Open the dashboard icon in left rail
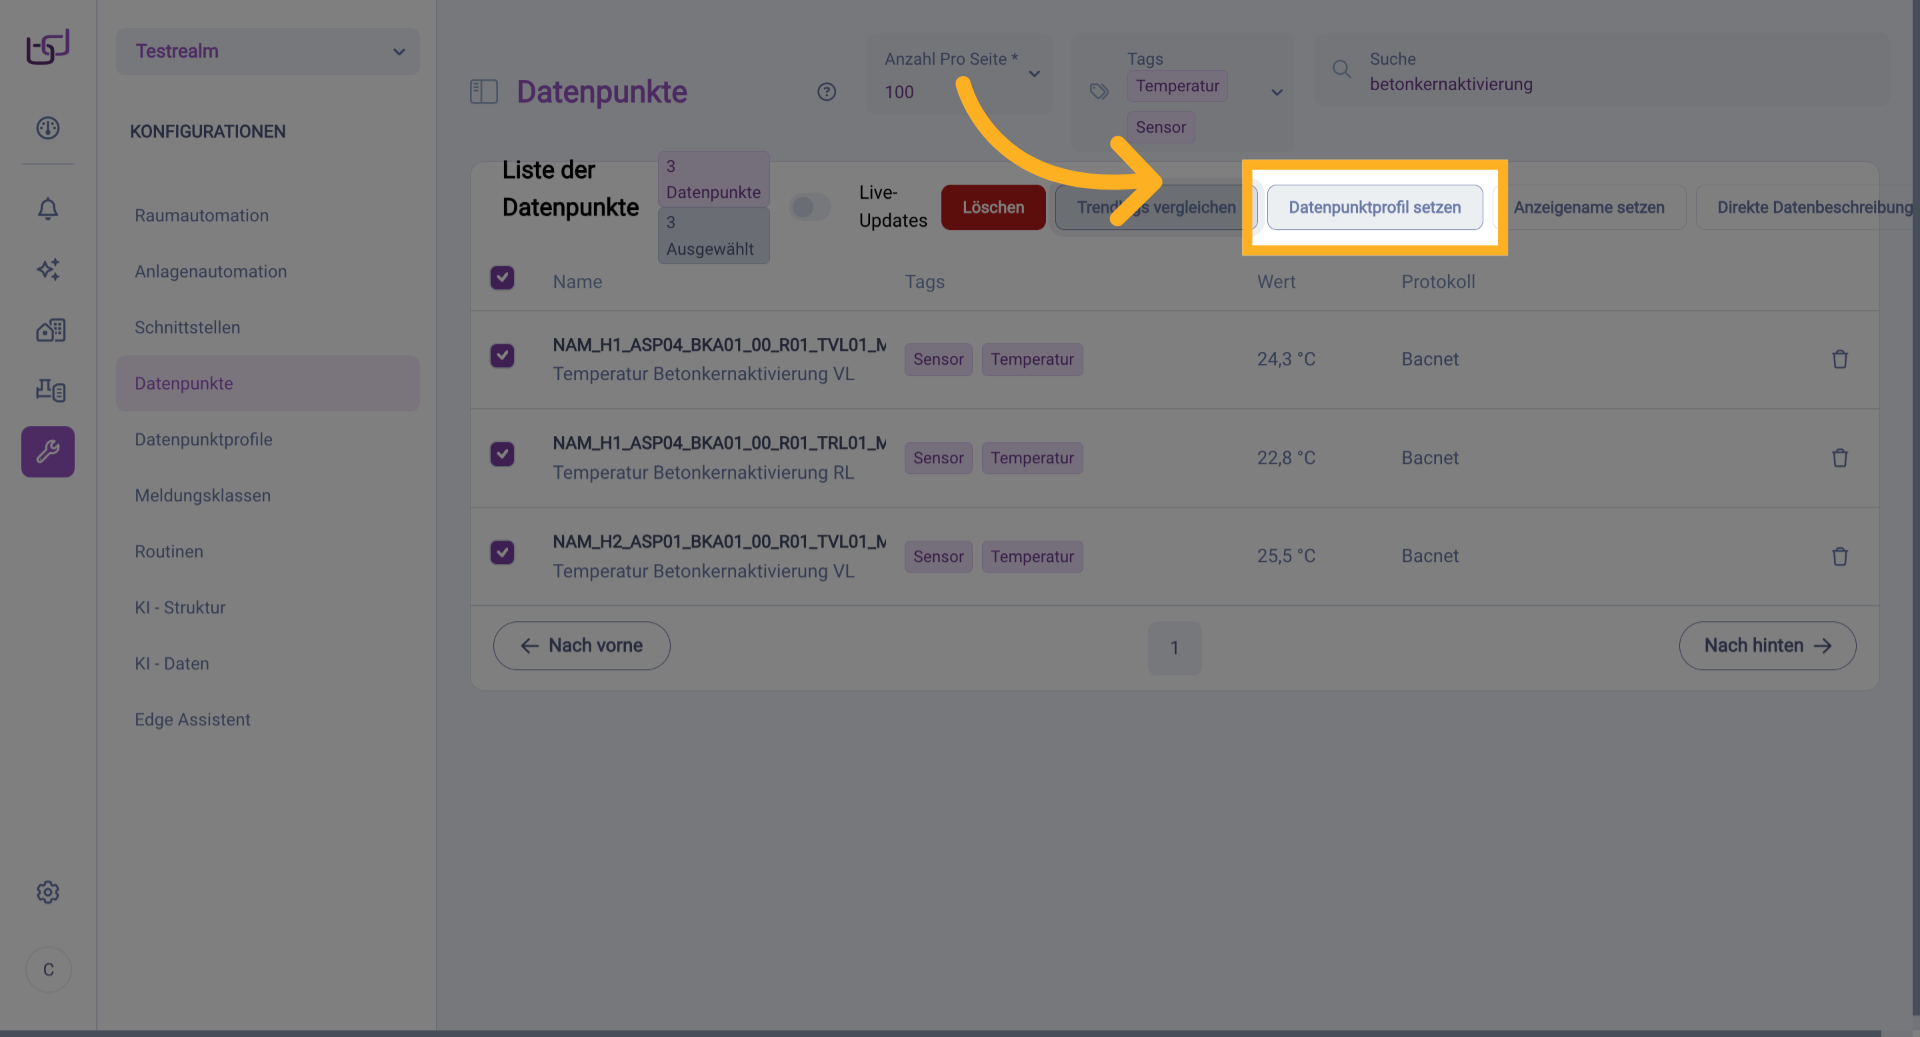 (x=48, y=128)
